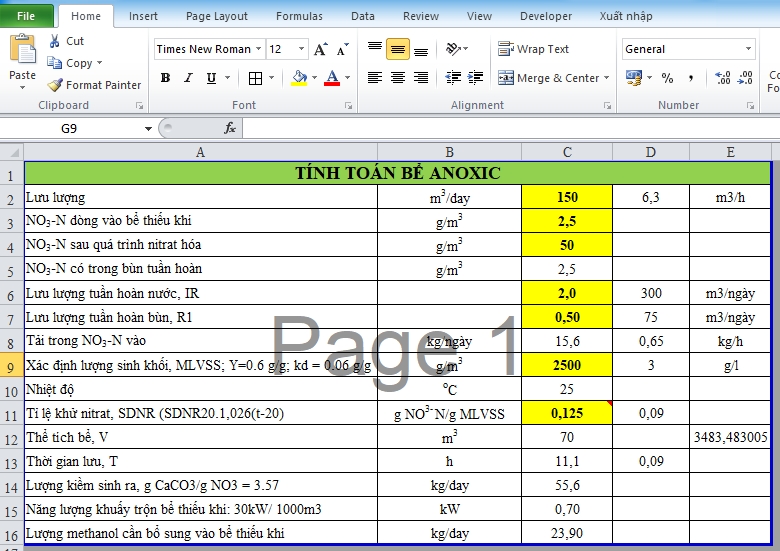Enable Wrap Text
780x551 pixels.
(533, 49)
